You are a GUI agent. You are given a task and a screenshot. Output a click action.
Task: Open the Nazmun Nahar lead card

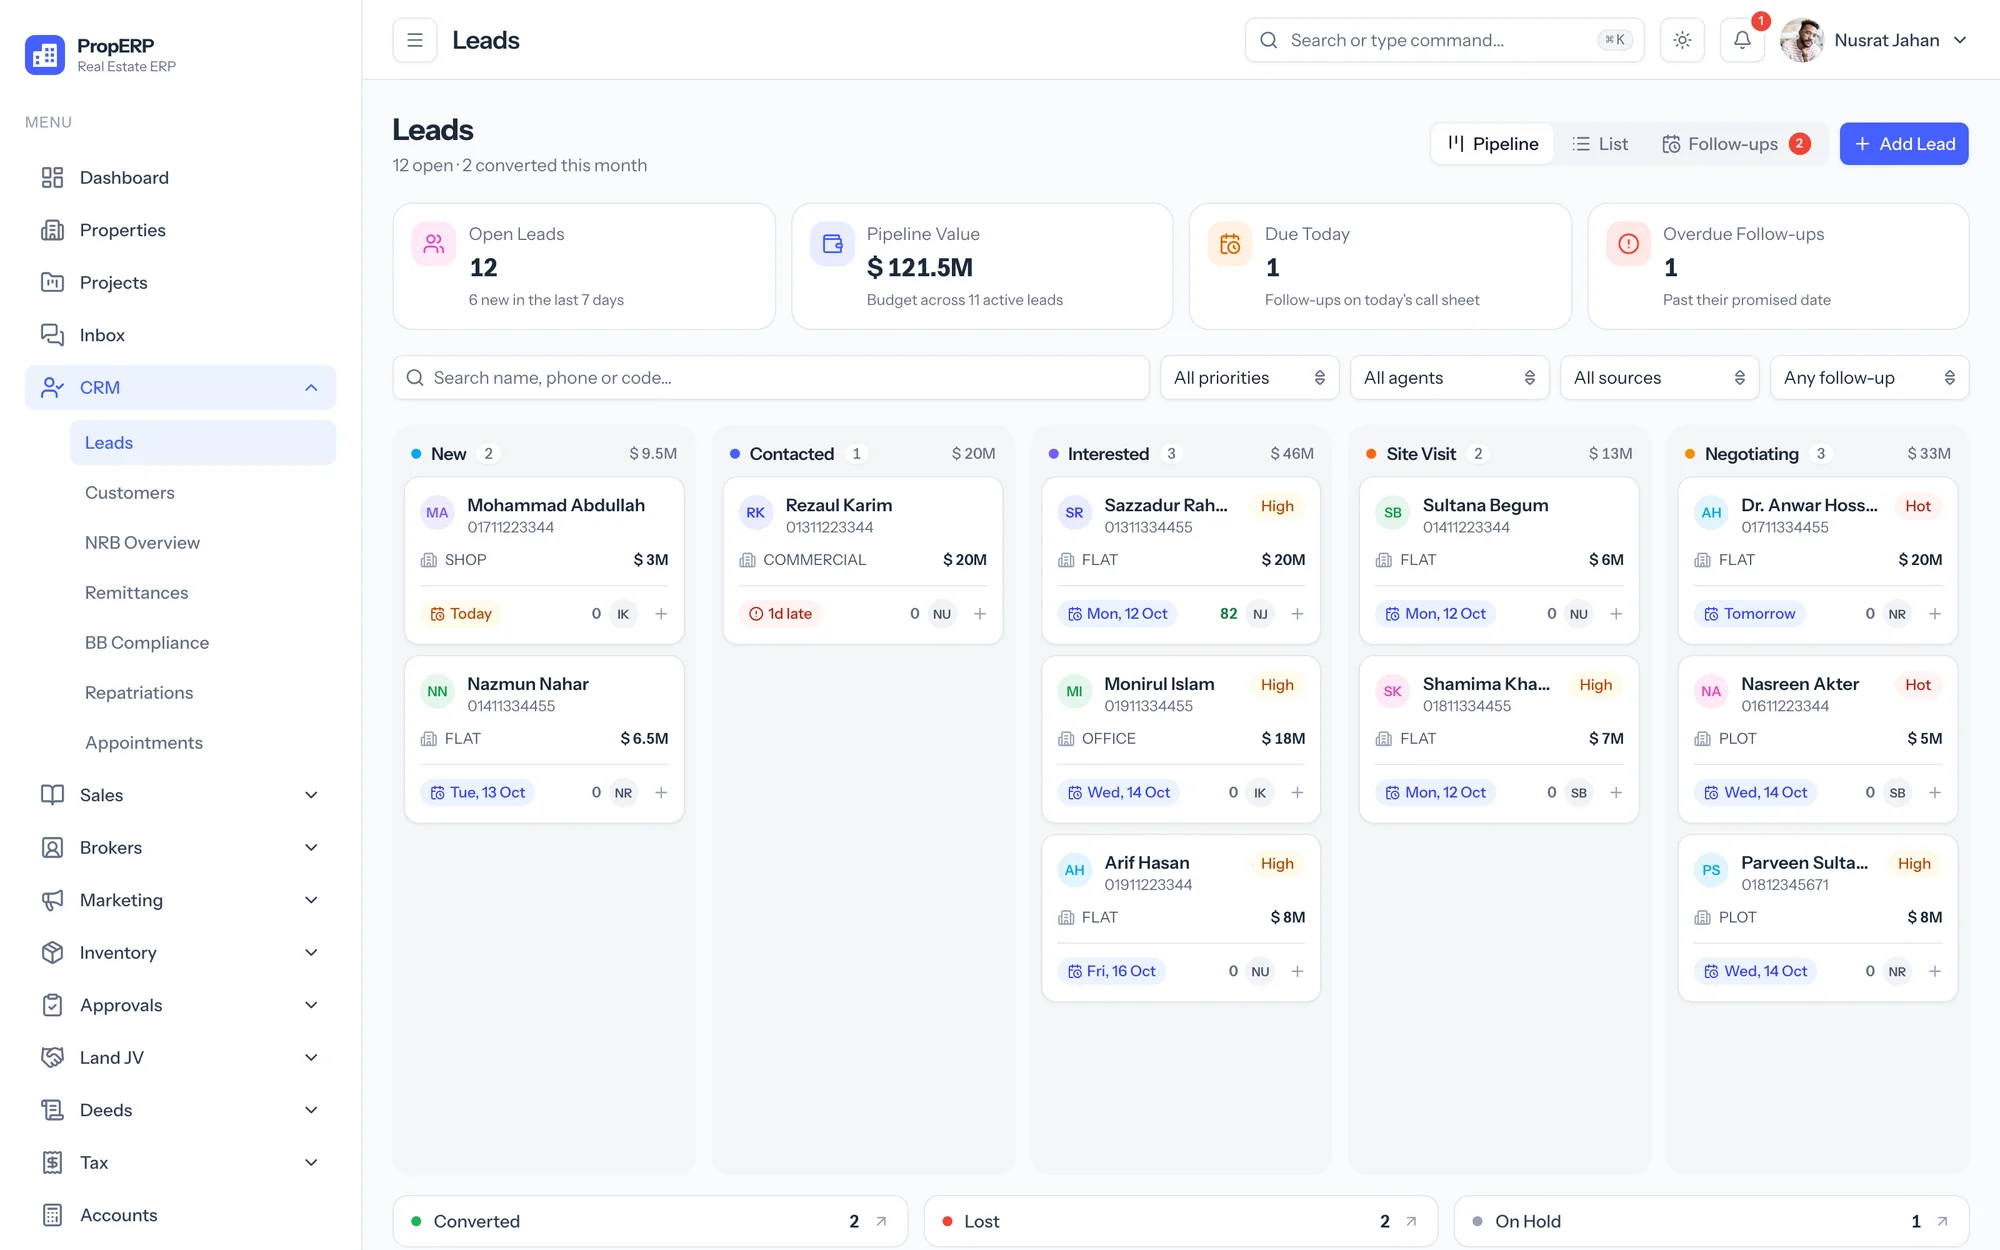point(544,739)
